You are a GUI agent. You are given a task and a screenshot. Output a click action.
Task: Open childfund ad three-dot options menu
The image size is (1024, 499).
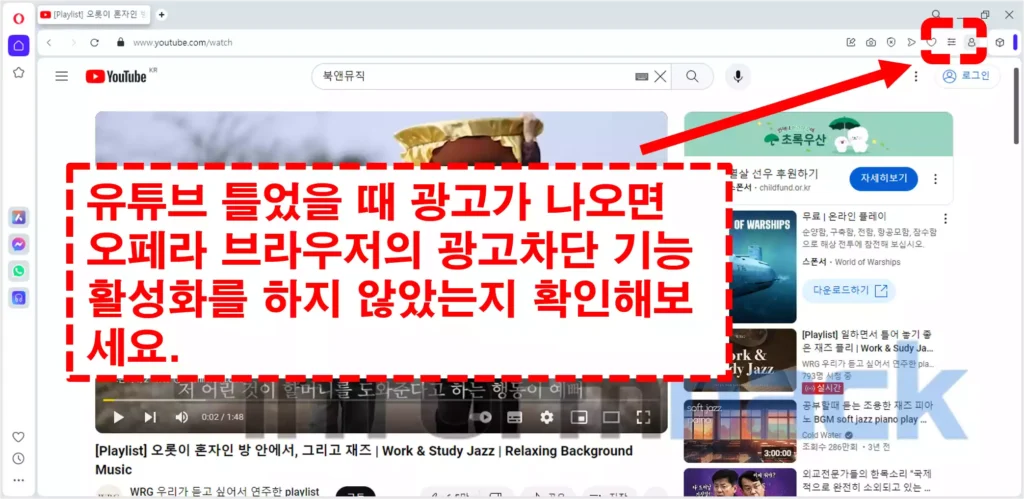(935, 178)
